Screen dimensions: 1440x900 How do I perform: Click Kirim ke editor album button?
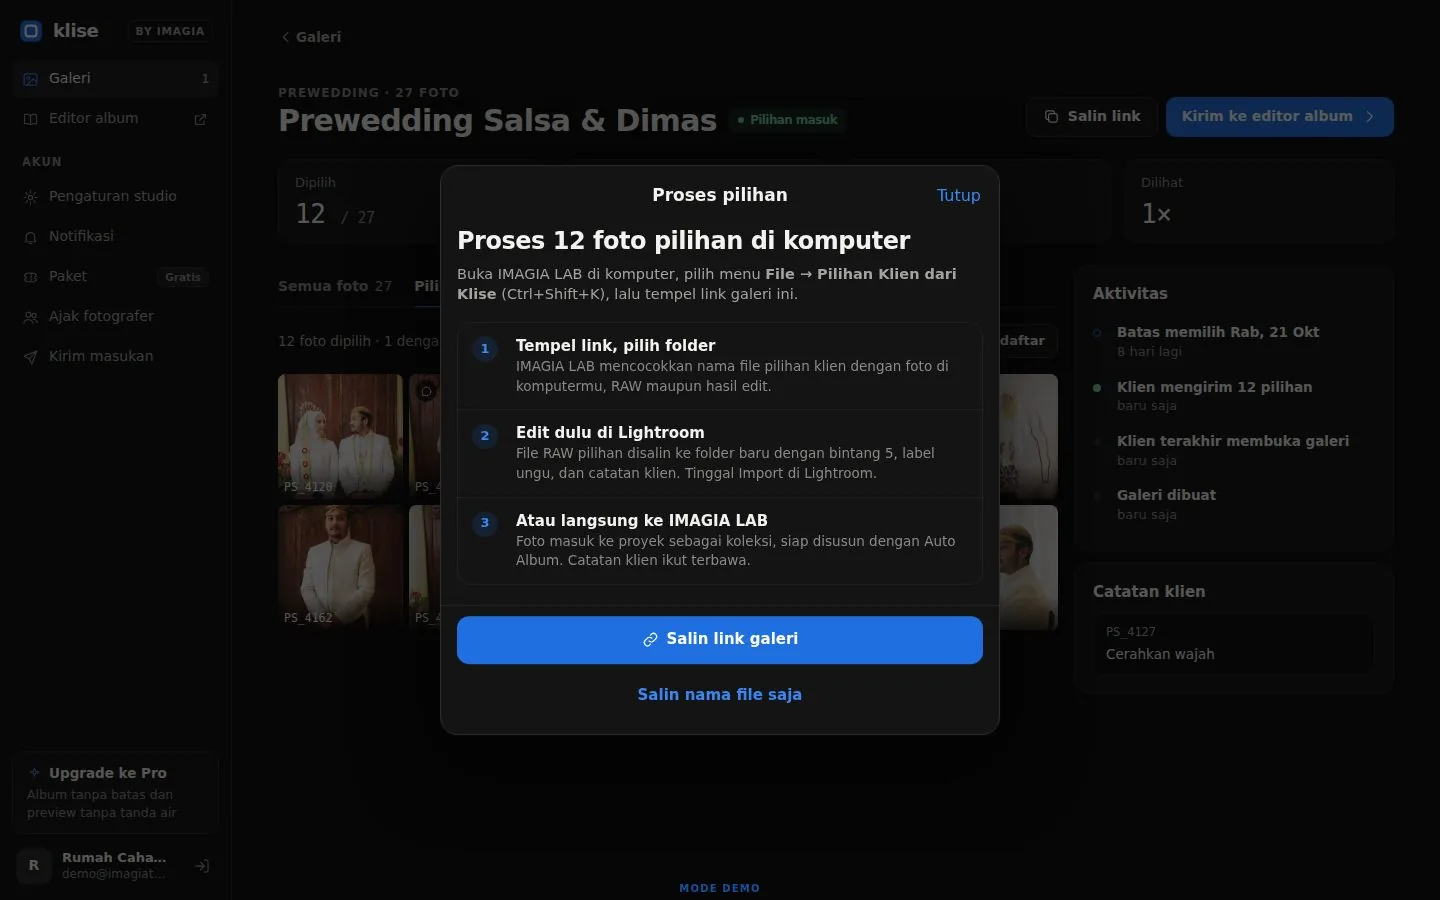(x=1280, y=116)
